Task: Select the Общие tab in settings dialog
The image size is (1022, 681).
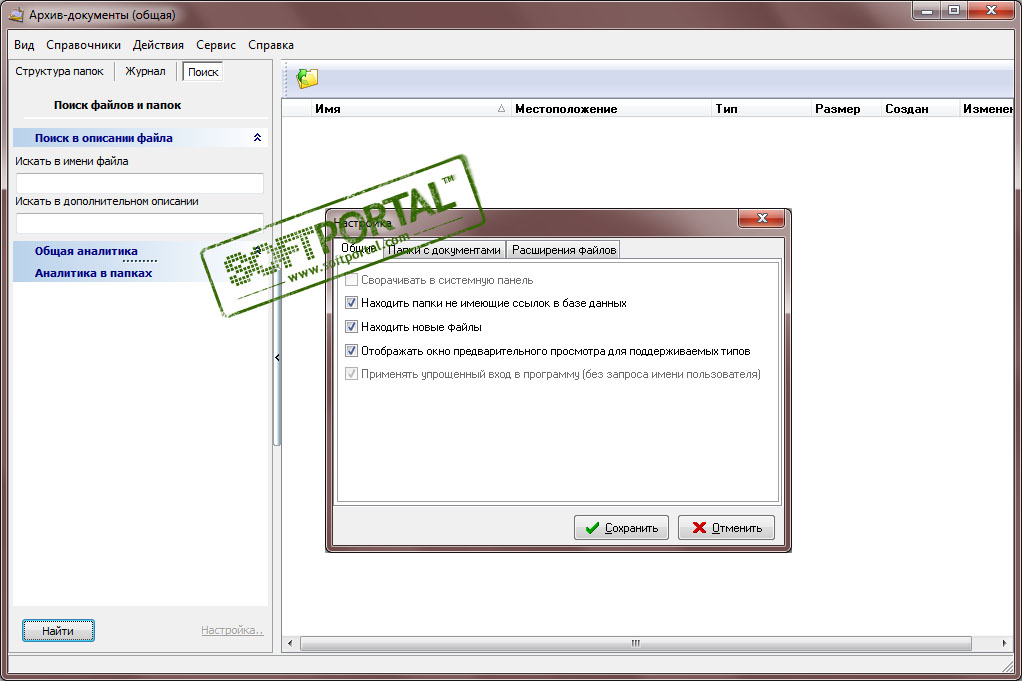Action: pyautogui.click(x=358, y=248)
